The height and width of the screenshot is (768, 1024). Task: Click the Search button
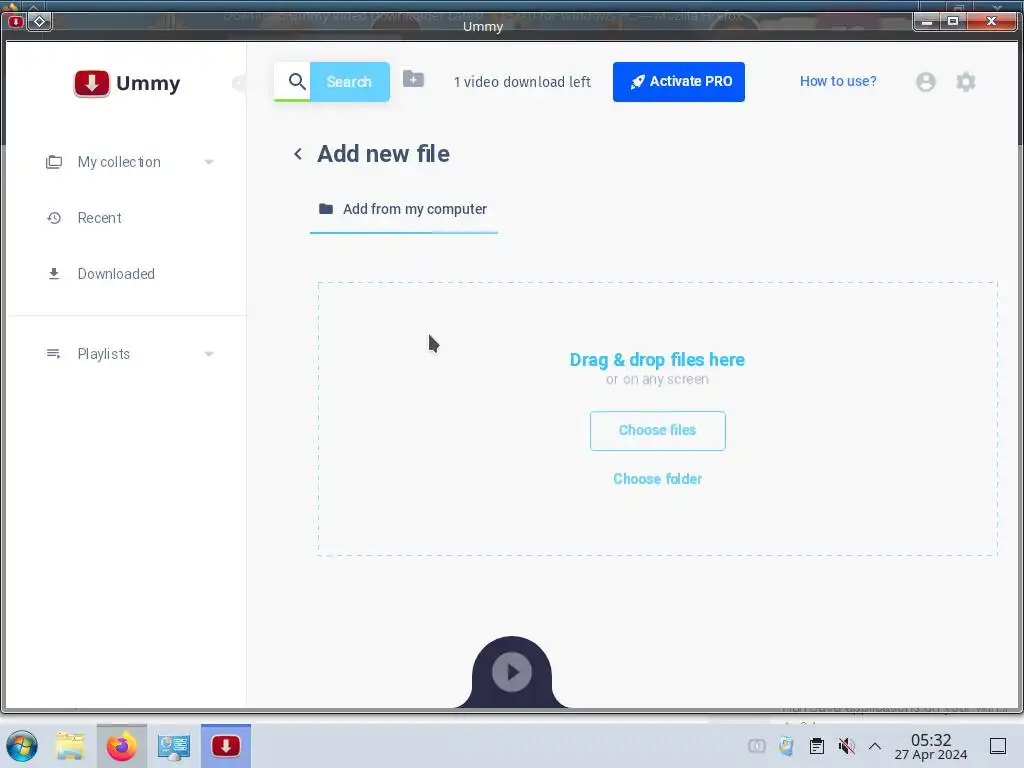tap(349, 82)
